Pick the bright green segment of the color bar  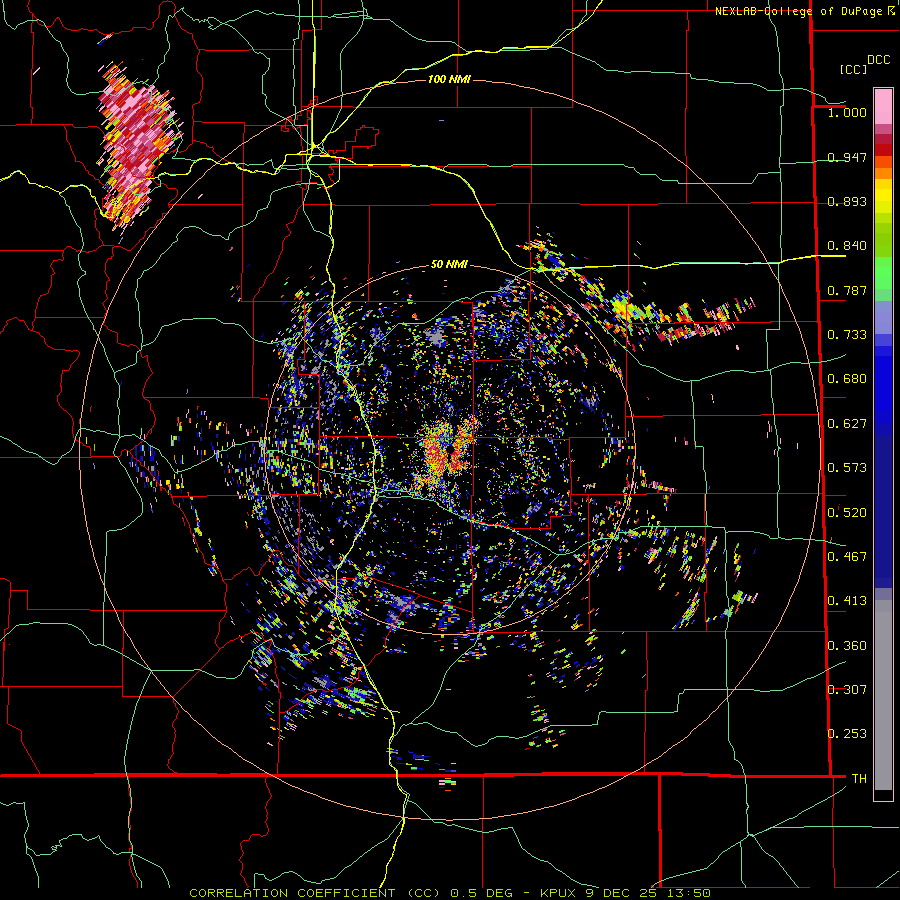[x=883, y=273]
